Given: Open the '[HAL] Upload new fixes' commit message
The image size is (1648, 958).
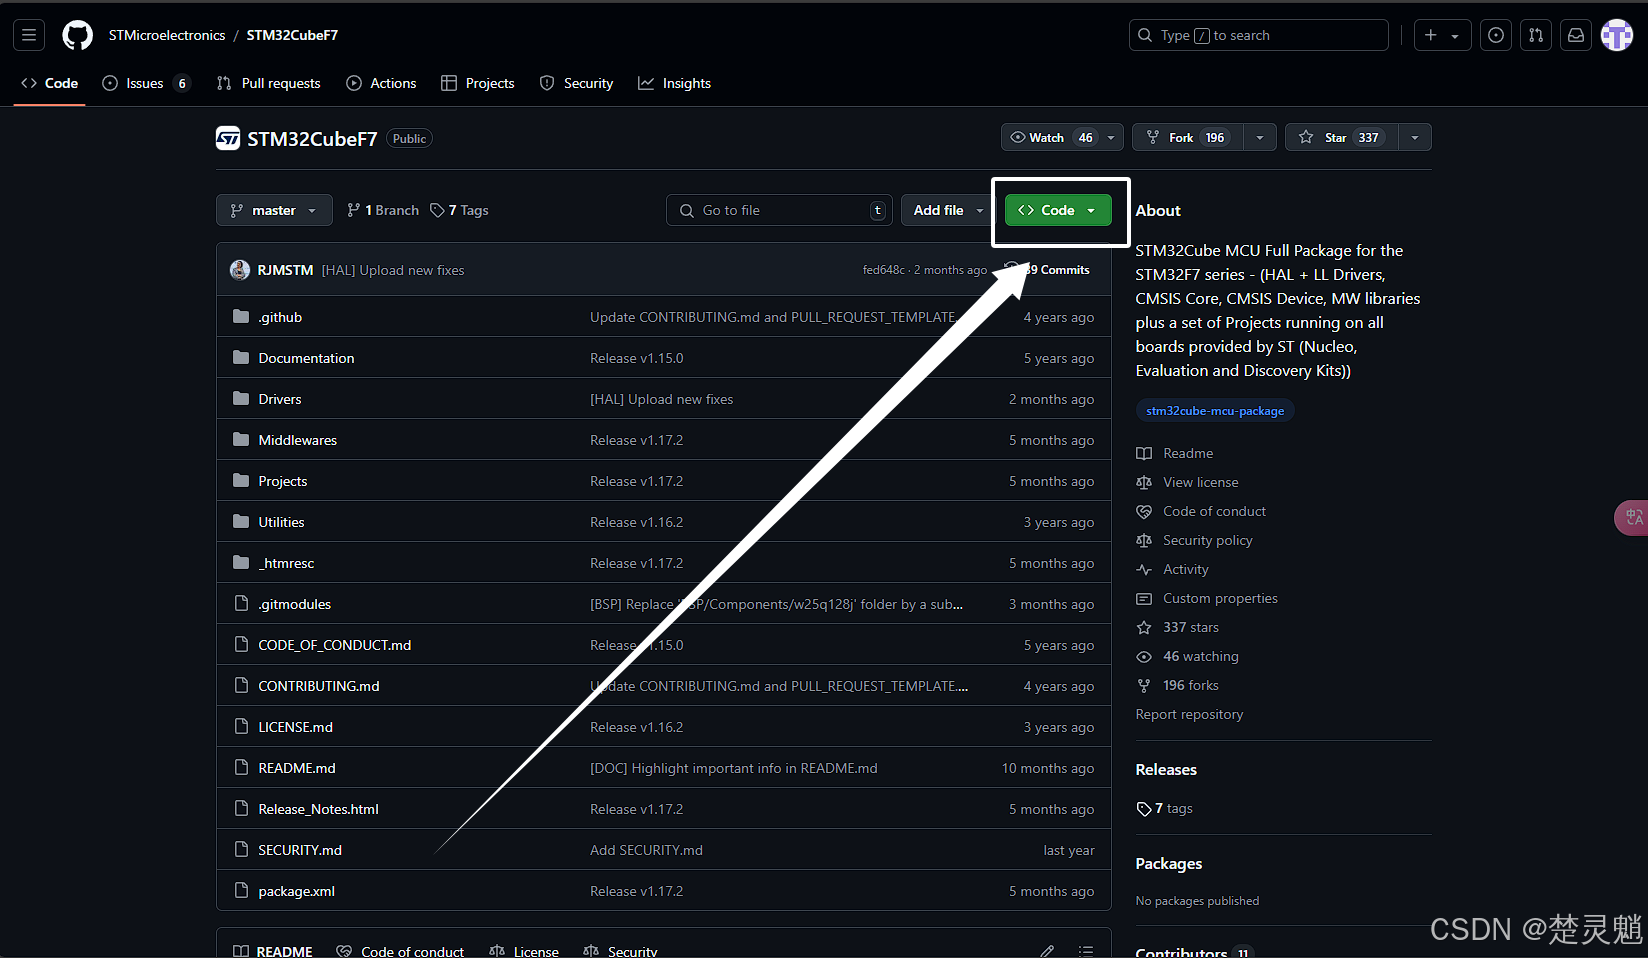Looking at the screenshot, I should tap(393, 270).
